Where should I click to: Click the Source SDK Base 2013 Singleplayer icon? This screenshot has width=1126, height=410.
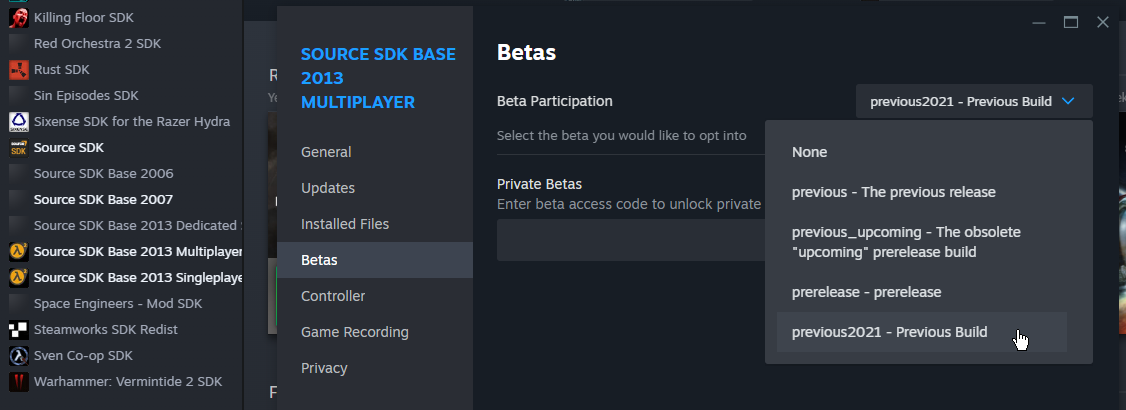coord(19,277)
